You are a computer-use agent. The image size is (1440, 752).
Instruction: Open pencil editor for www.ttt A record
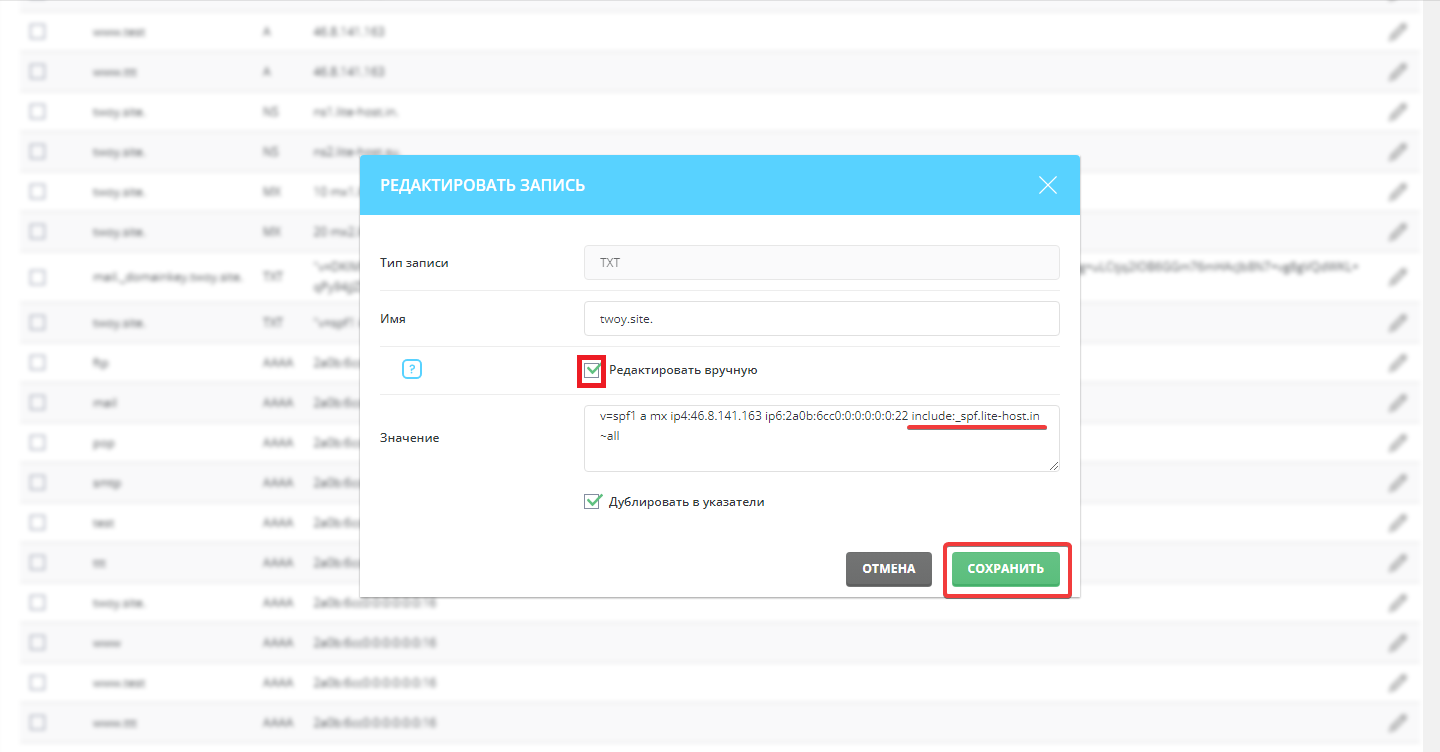pos(1398,72)
